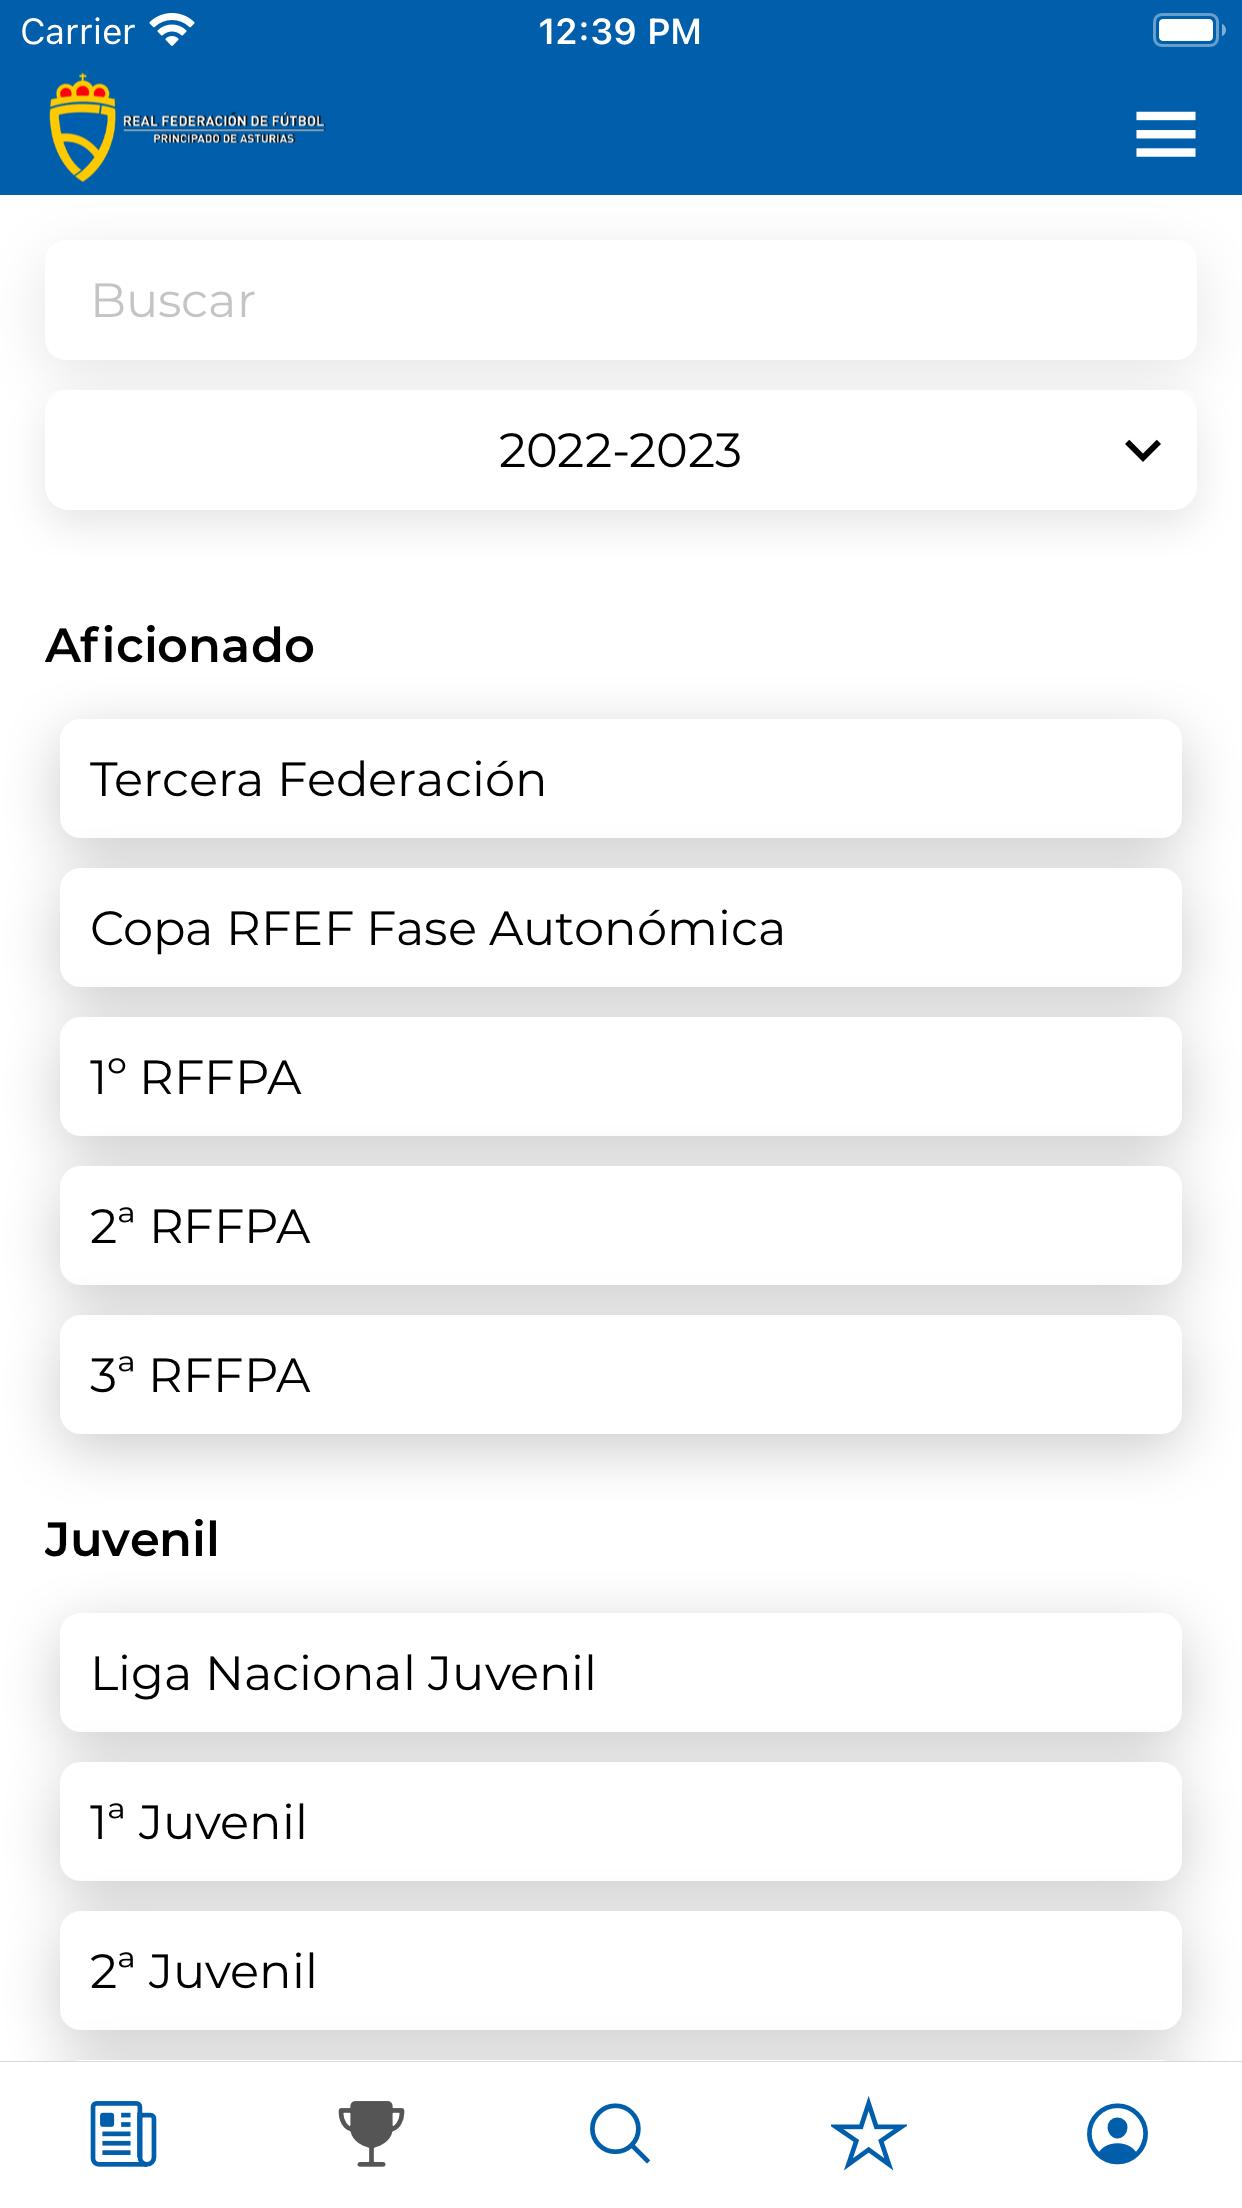Open the user profile tab
This screenshot has height=2208, width=1242.
1117,2134
